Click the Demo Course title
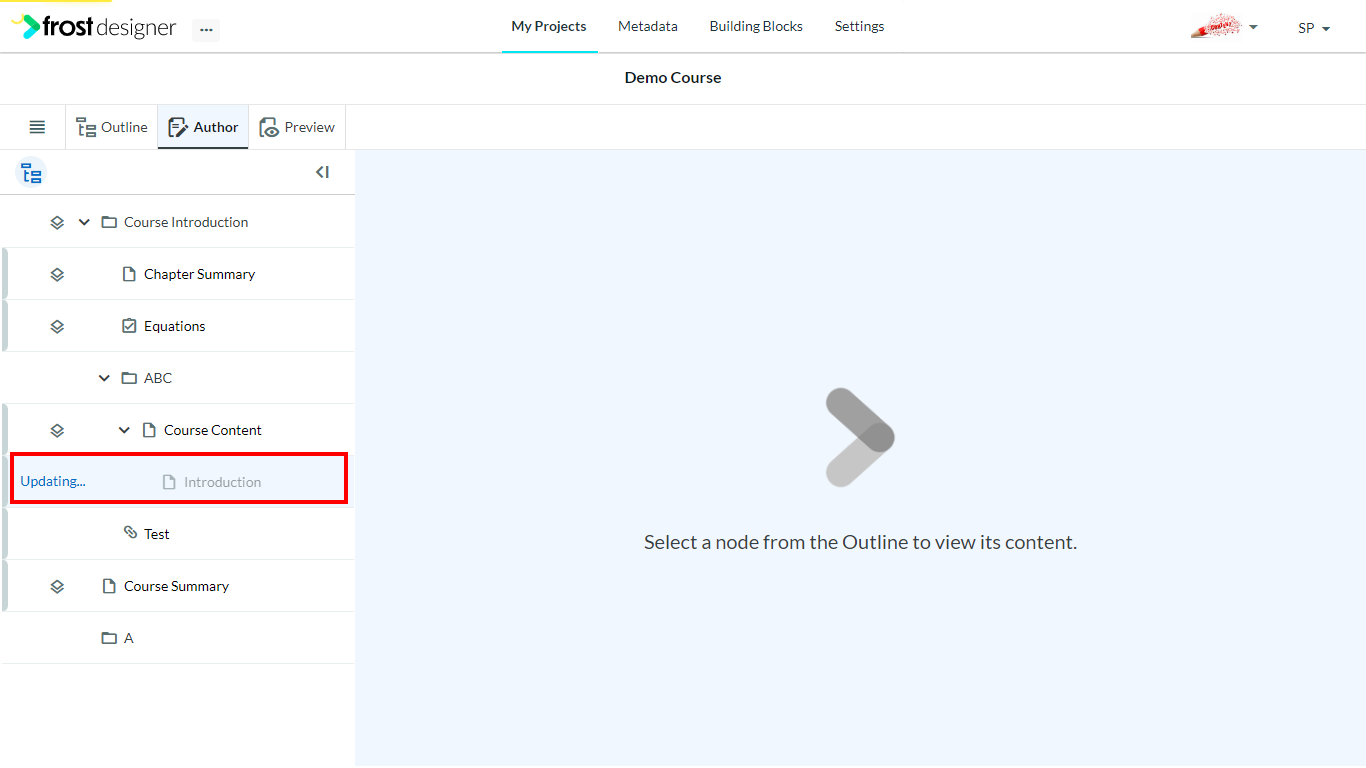Image resolution: width=1366 pixels, height=768 pixels. 673,78
